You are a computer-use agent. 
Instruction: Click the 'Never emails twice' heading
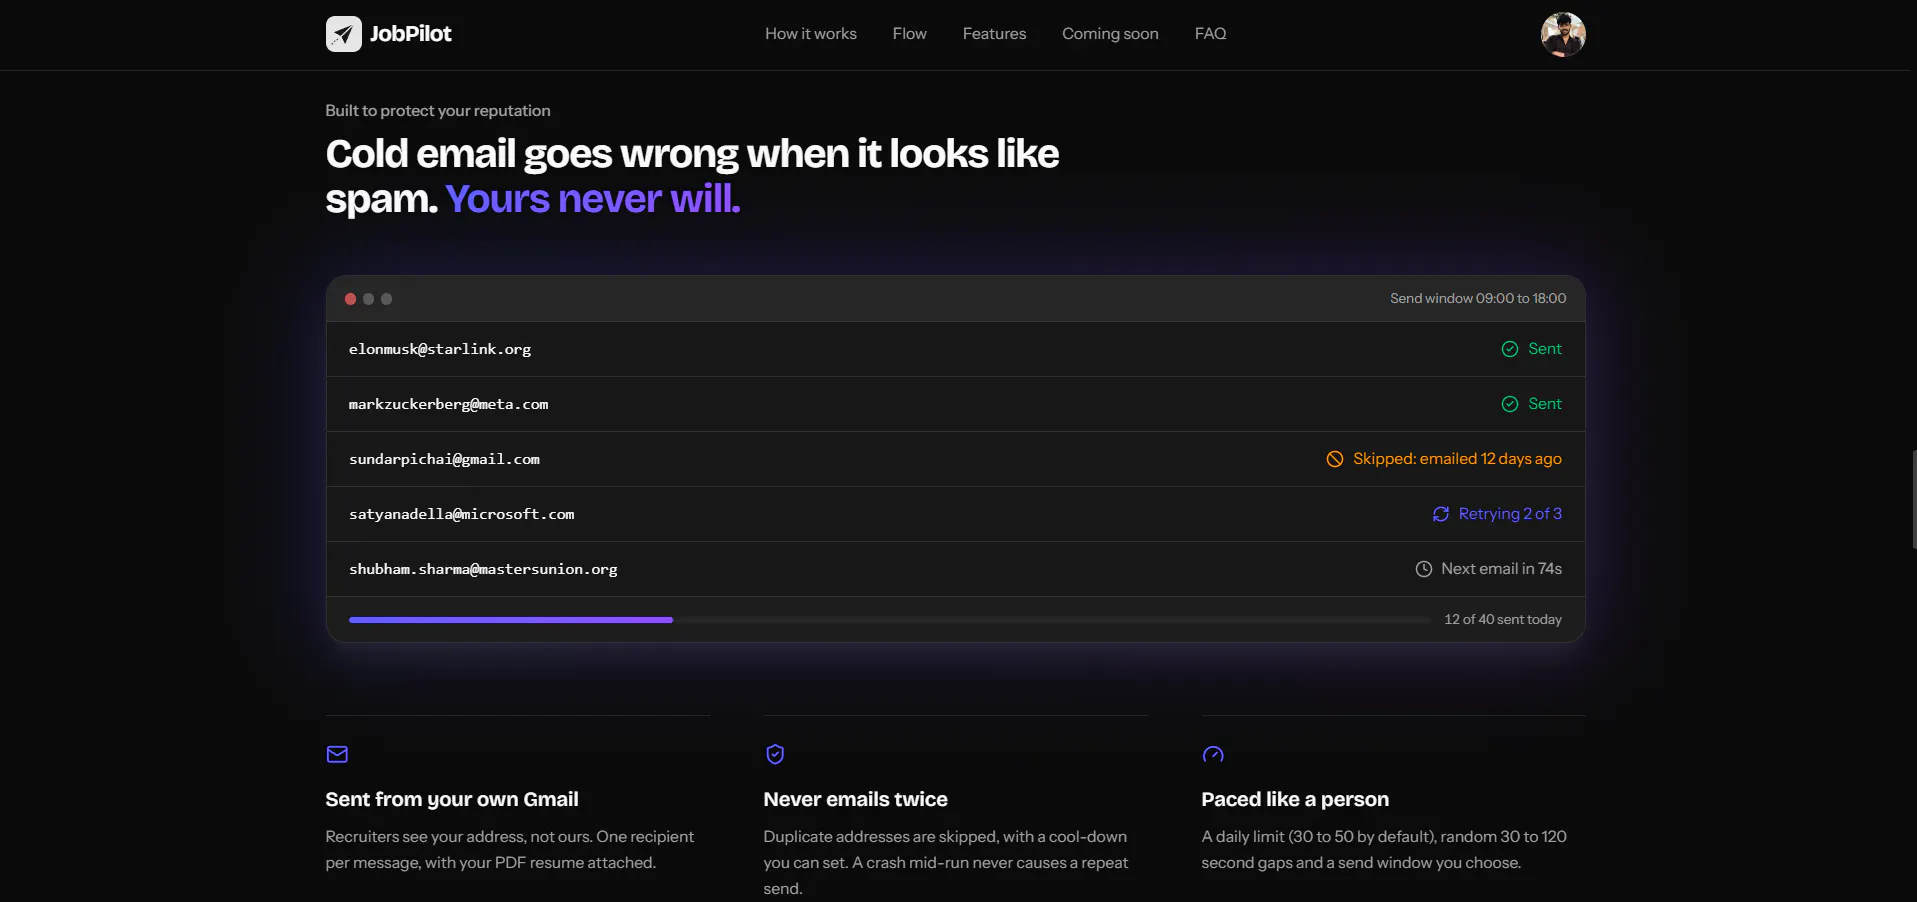pyautogui.click(x=855, y=799)
